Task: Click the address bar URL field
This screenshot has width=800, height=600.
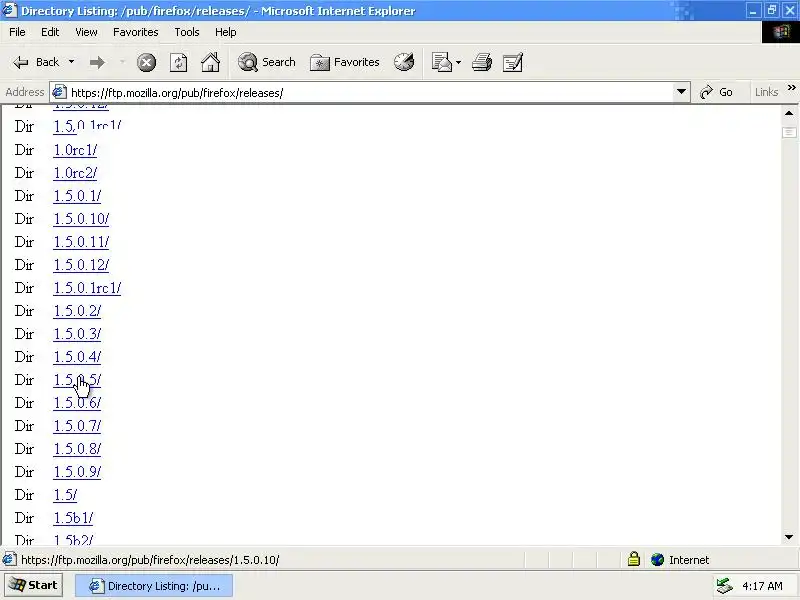Action: click(x=370, y=92)
